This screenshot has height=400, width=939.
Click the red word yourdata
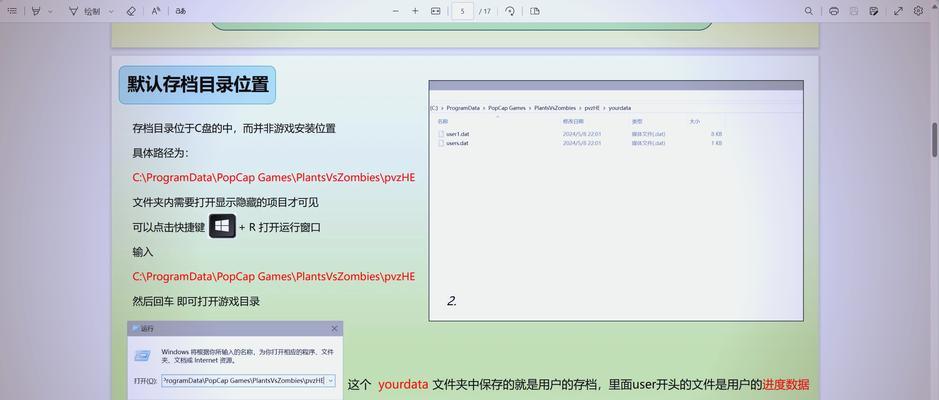403,384
